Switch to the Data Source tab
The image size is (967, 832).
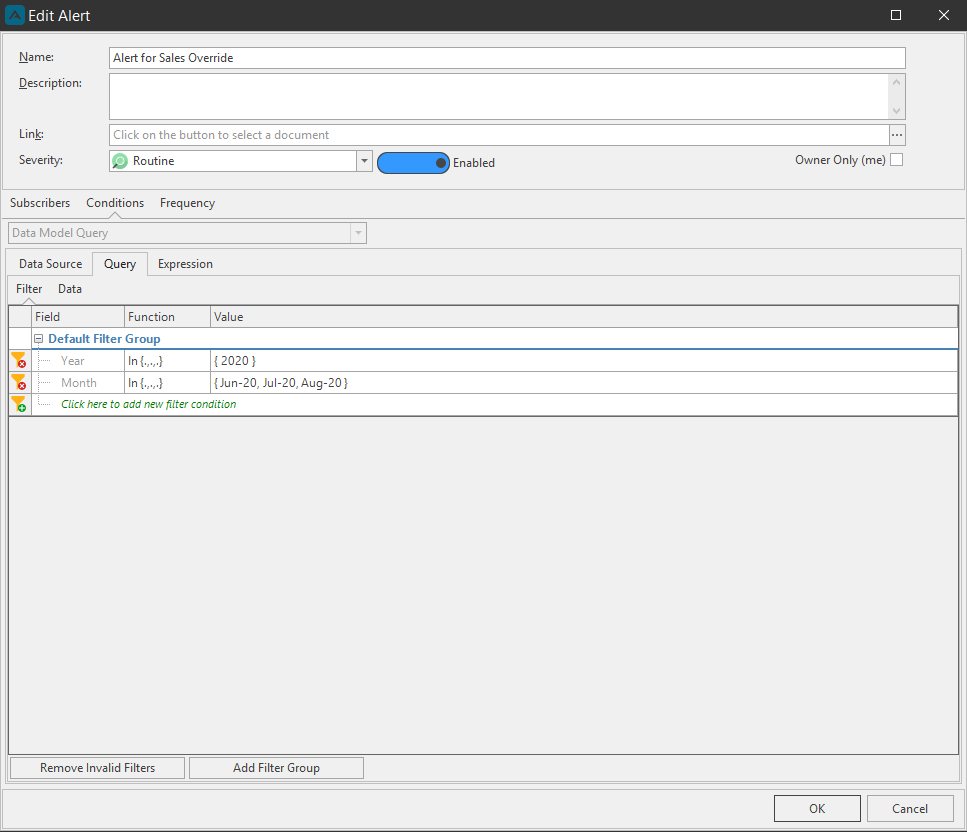(51, 264)
